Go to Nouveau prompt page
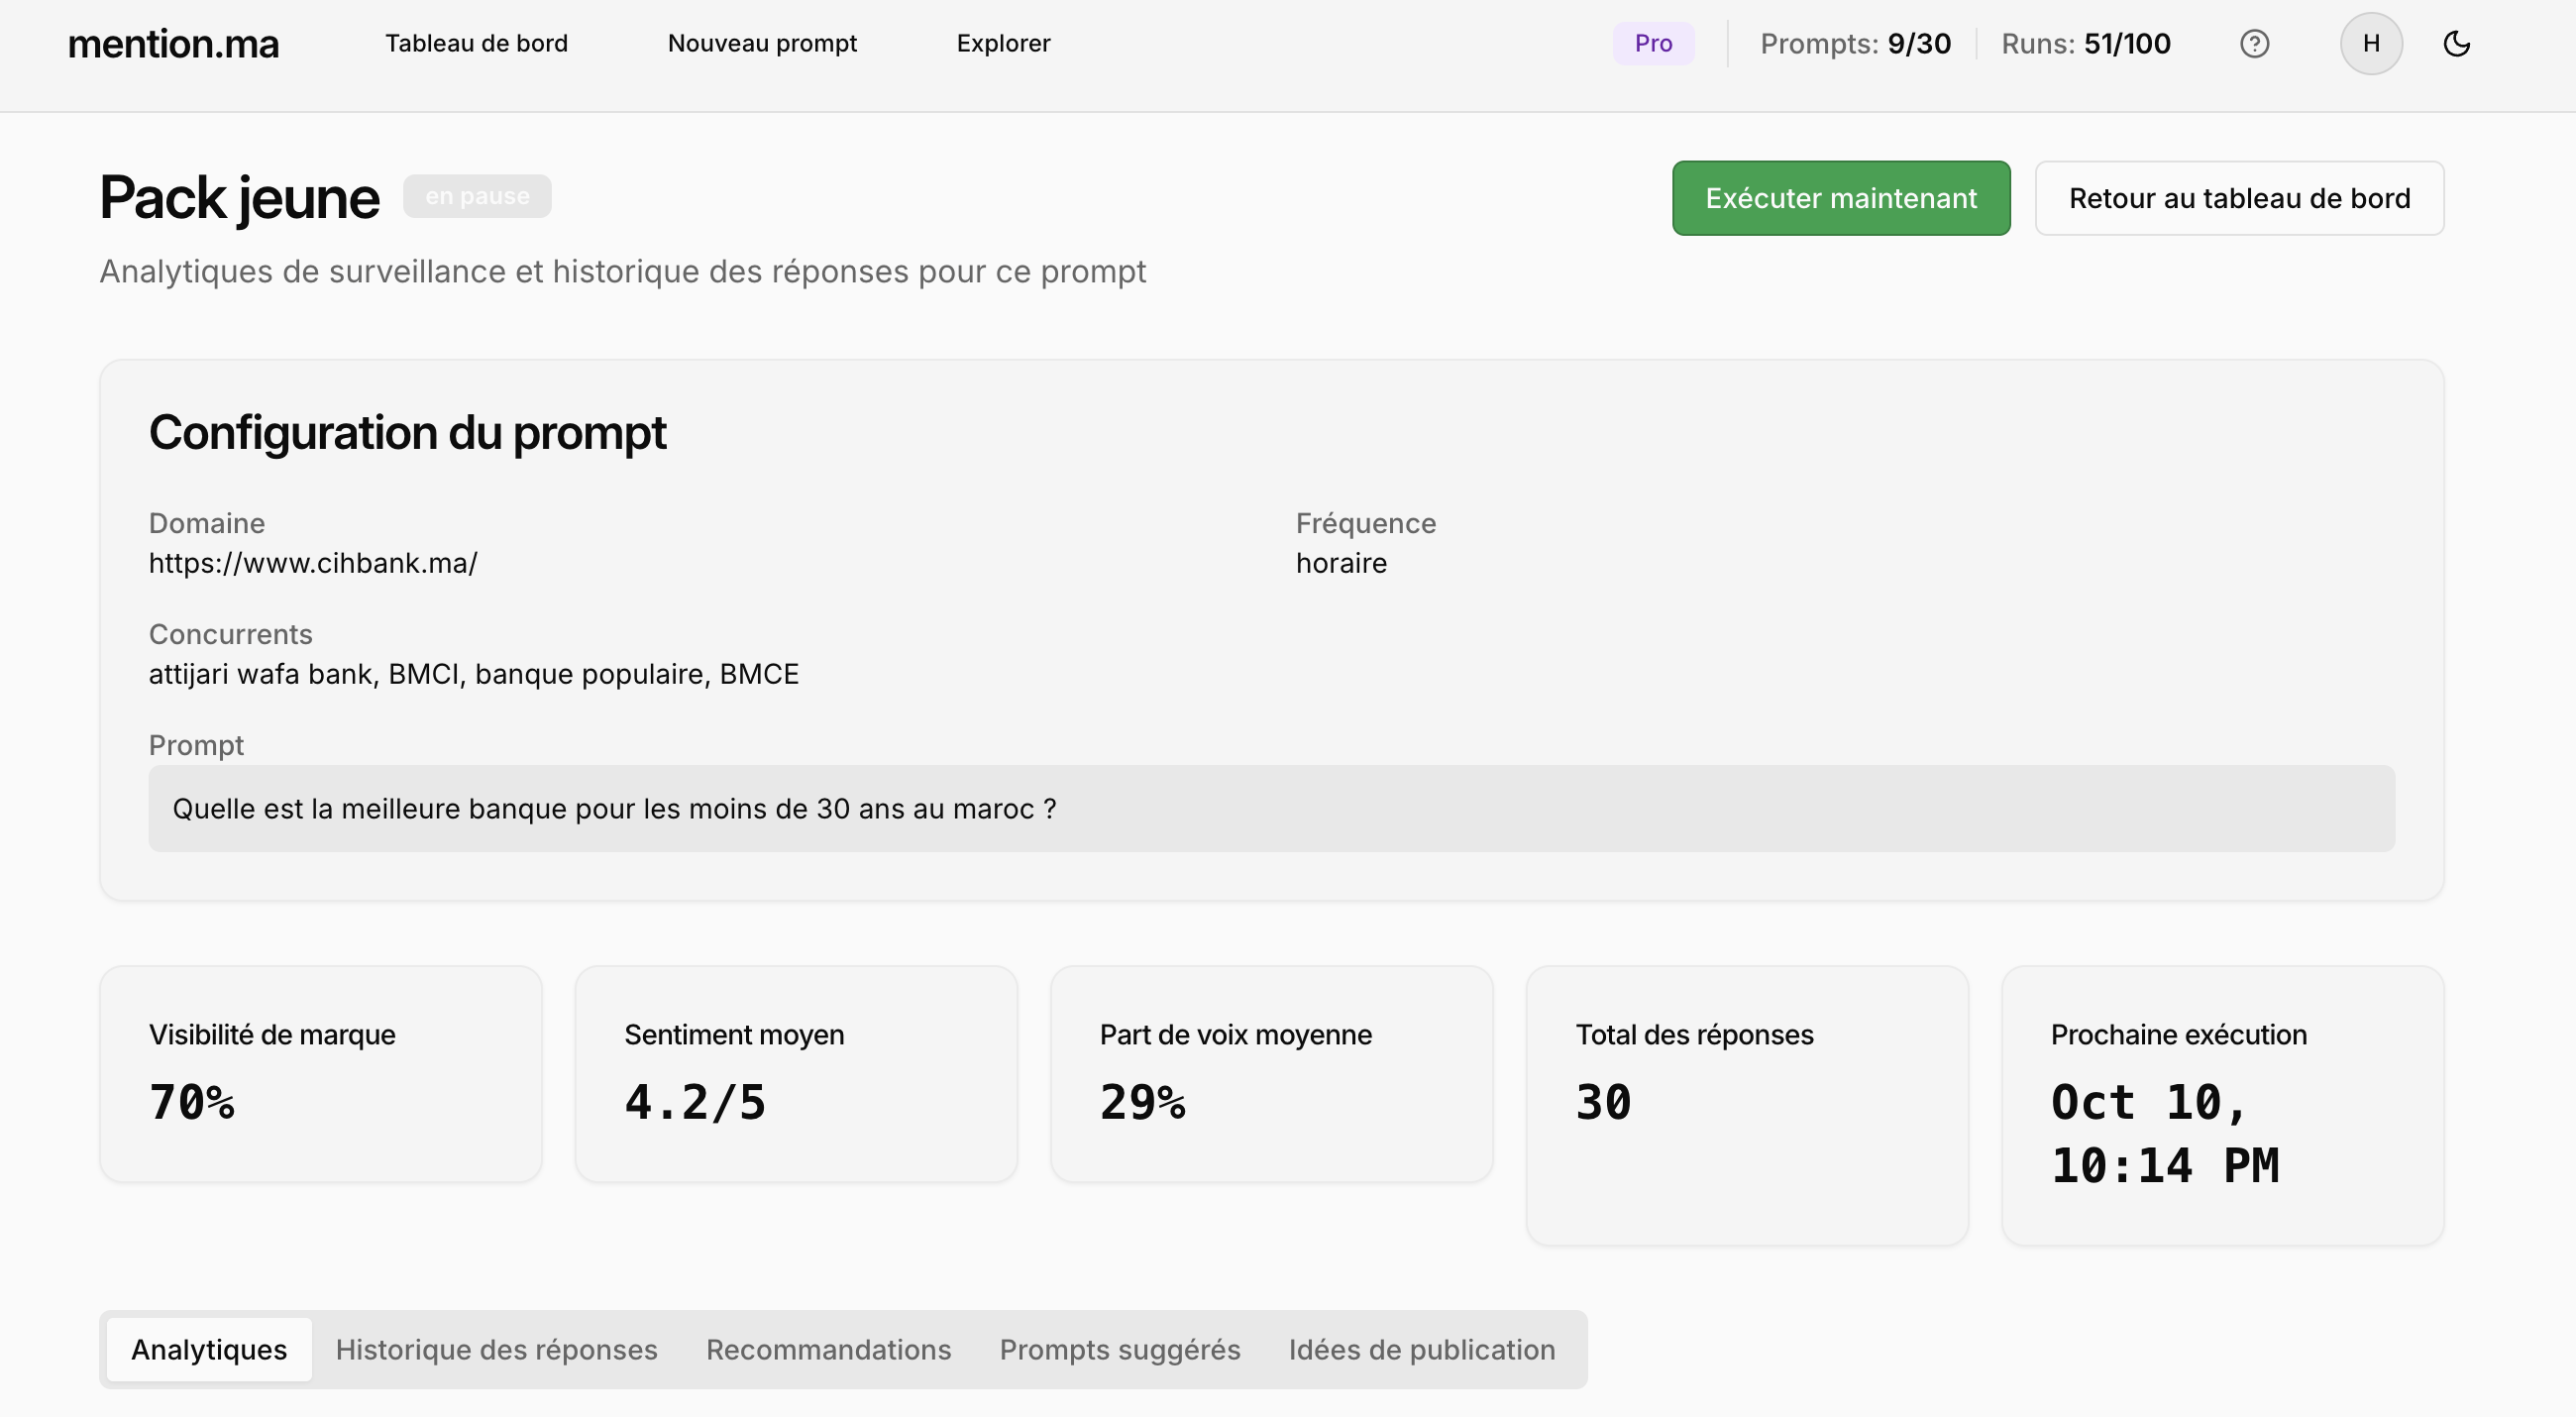Screen dimensions: 2576x1417 pos(762,44)
